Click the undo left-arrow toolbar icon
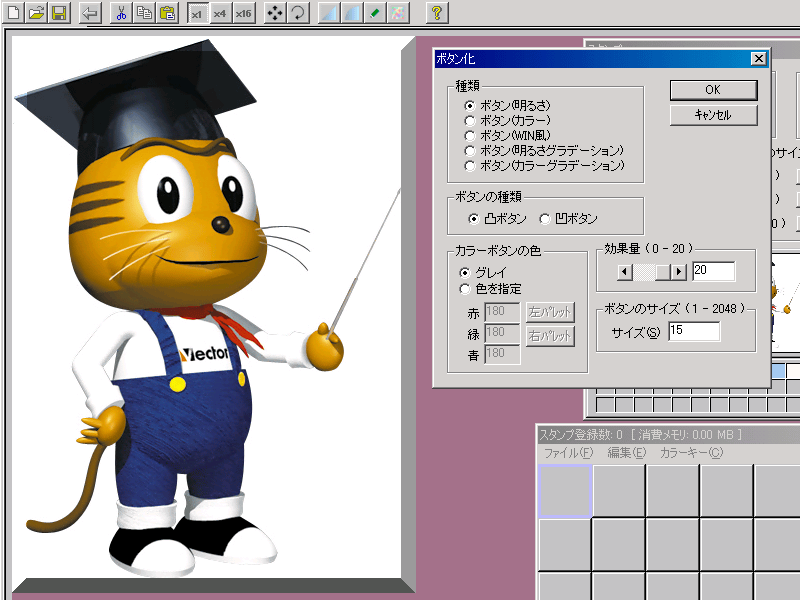The width and height of the screenshot is (800, 600). pos(90,12)
